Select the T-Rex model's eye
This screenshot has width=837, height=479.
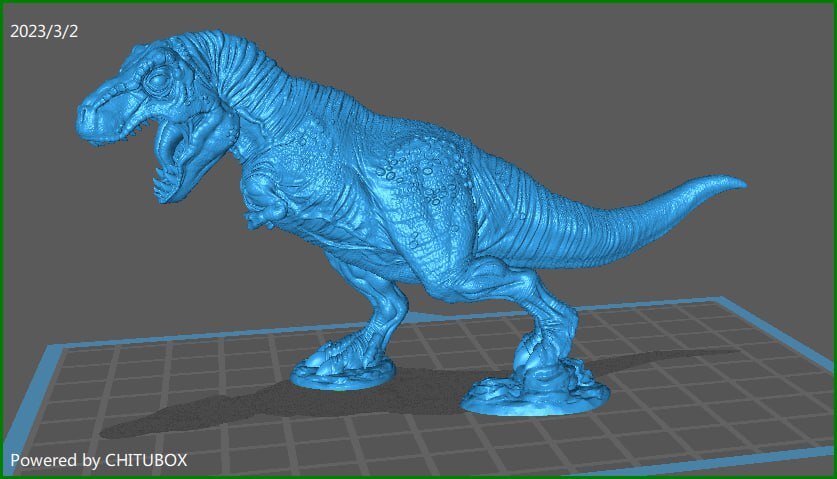[x=157, y=81]
